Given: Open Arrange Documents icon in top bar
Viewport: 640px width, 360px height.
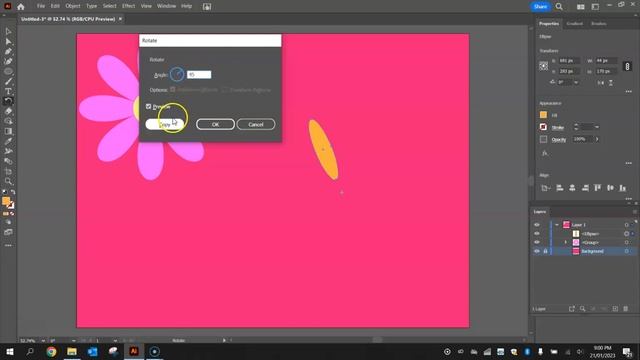Looking at the screenshot, I should (580, 7).
